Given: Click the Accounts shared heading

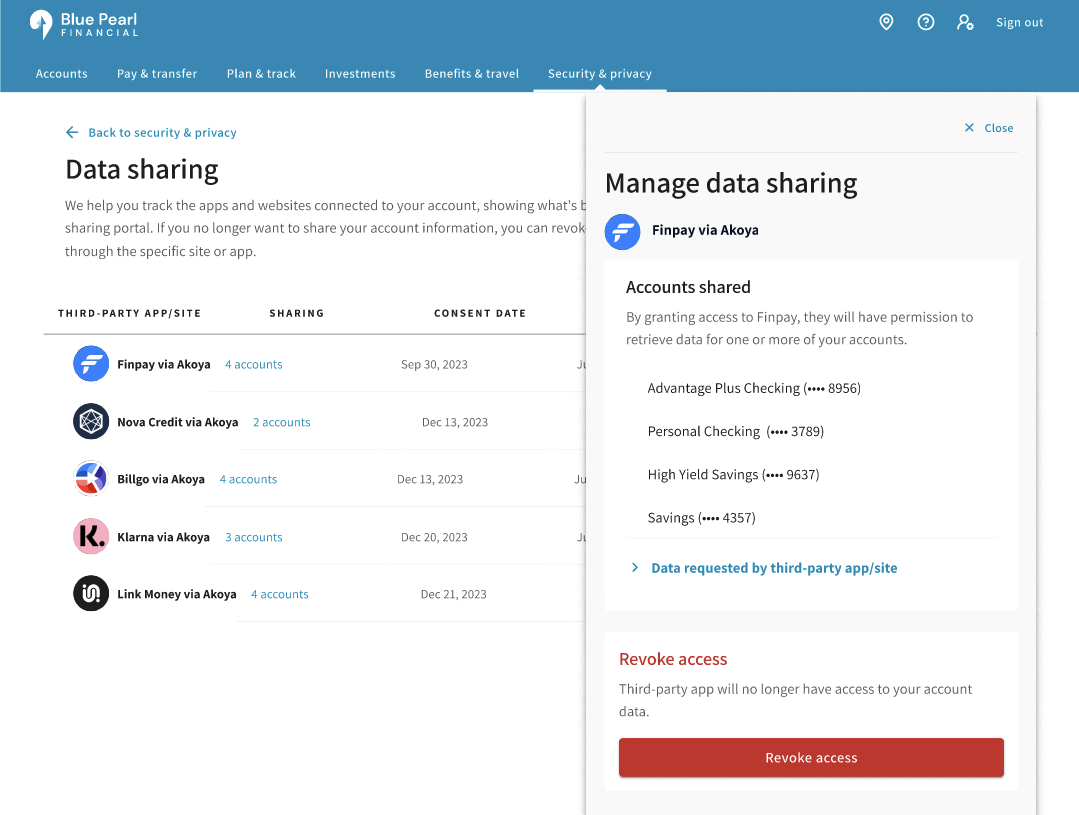Looking at the screenshot, I should [x=688, y=287].
